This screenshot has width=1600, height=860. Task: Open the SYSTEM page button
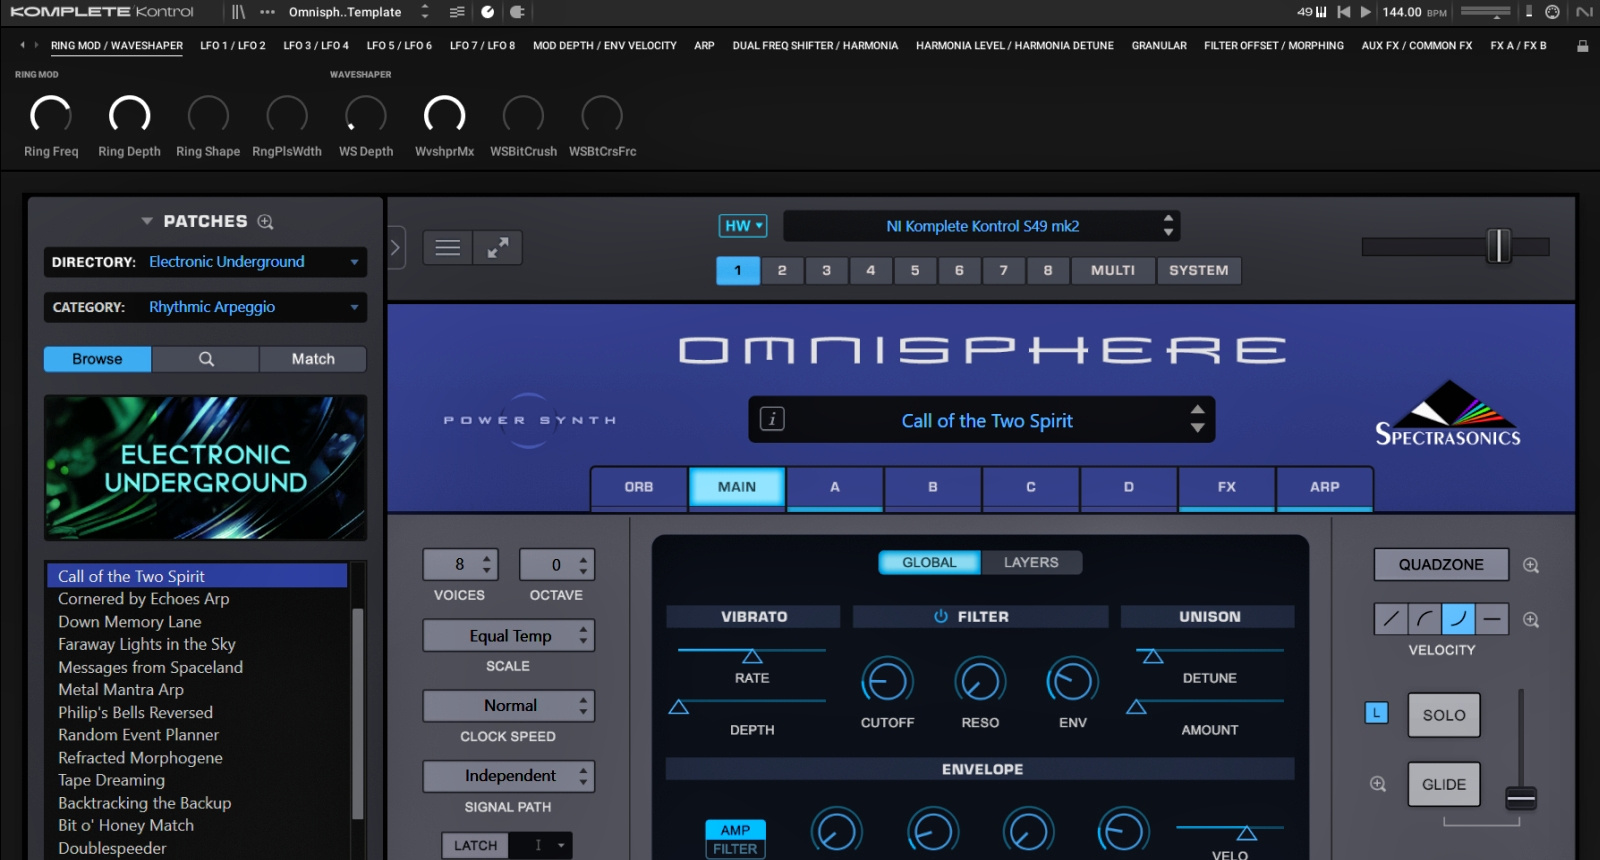(x=1199, y=271)
